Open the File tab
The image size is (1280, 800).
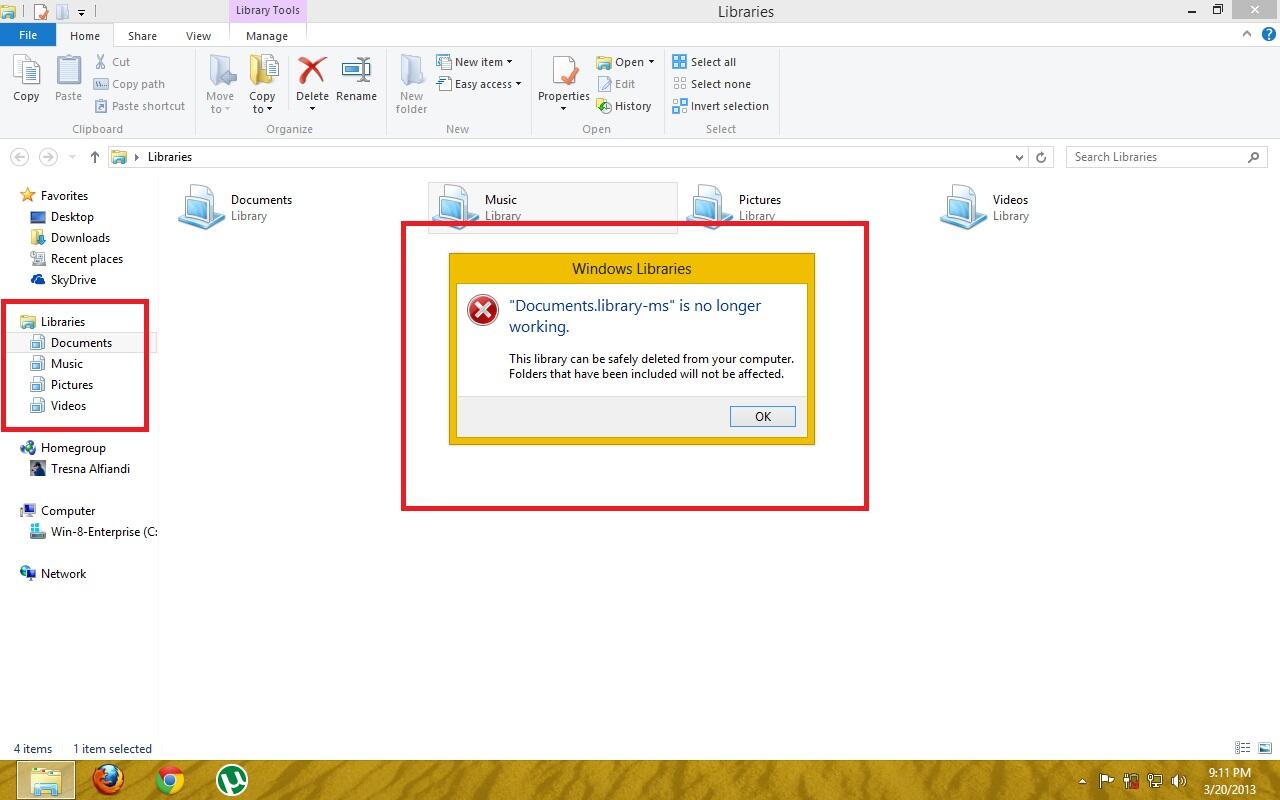[28, 35]
